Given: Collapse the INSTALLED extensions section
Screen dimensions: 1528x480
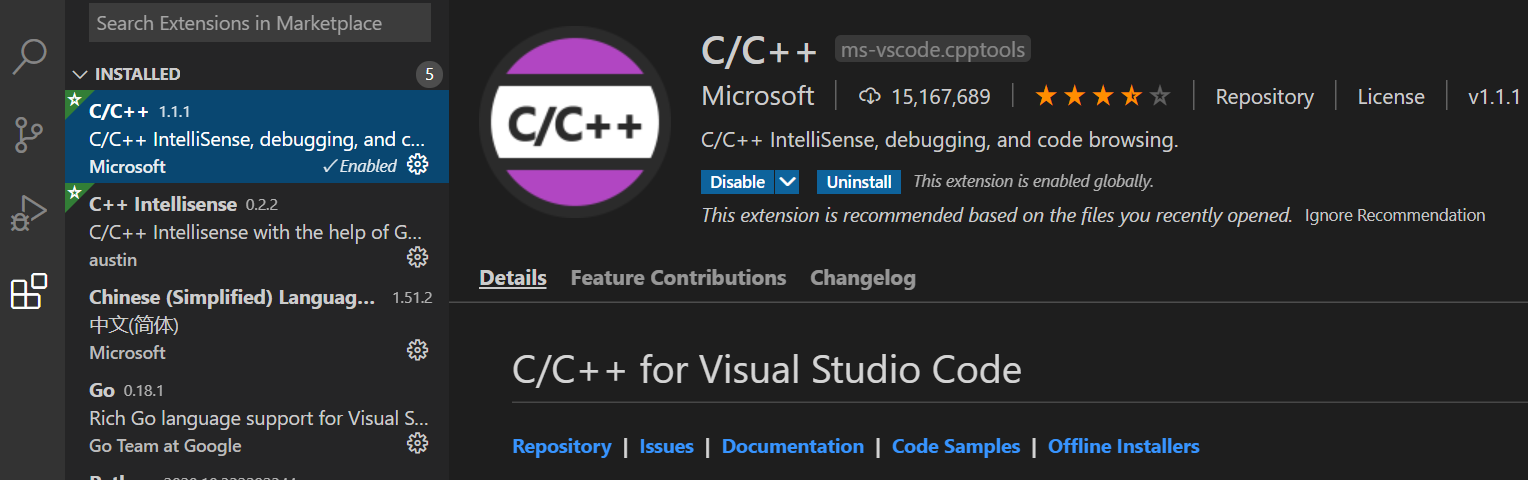Looking at the screenshot, I should tap(80, 74).
